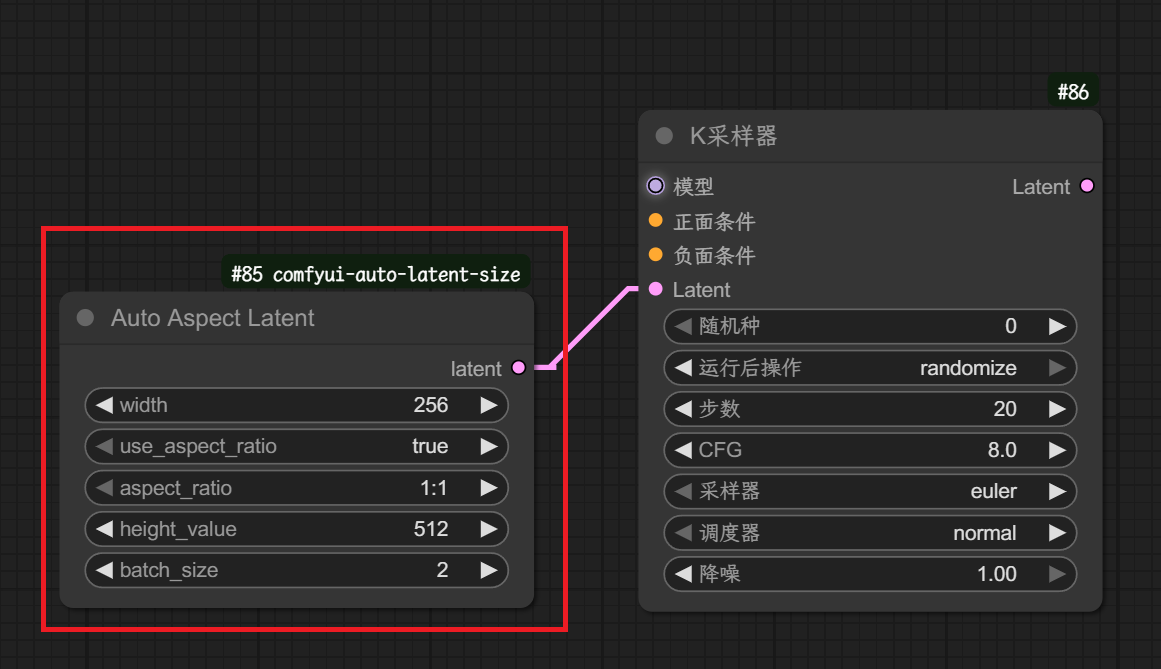Increase 步数 steps with right arrow
The width and height of the screenshot is (1161, 669).
click(x=1057, y=409)
